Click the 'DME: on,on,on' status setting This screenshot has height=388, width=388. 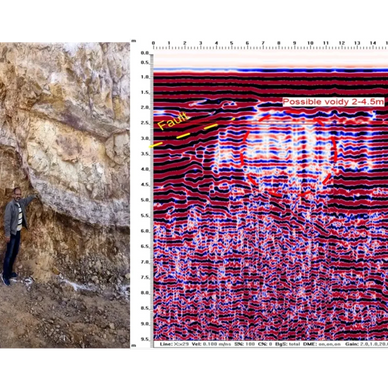coord(322,344)
